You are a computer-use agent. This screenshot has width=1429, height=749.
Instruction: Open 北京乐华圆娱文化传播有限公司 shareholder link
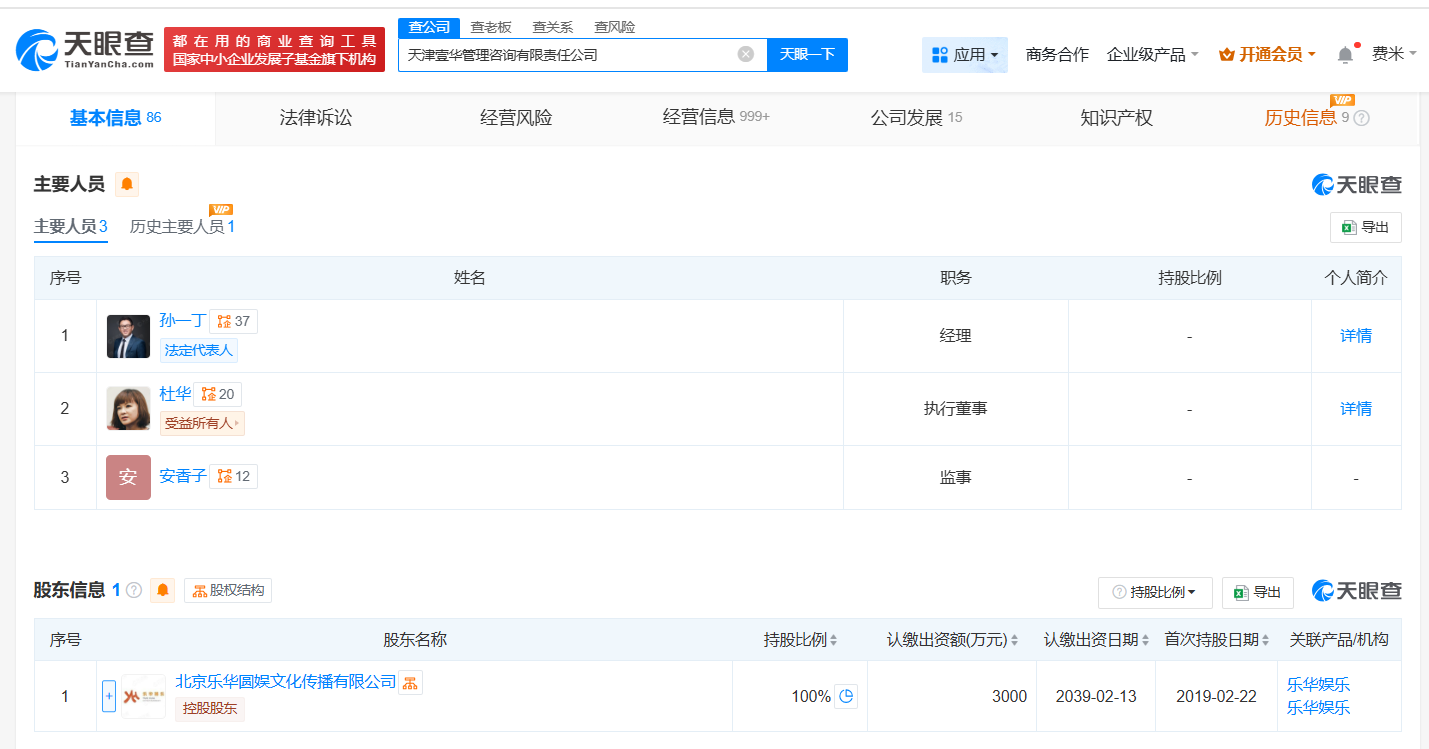pyautogui.click(x=286, y=682)
